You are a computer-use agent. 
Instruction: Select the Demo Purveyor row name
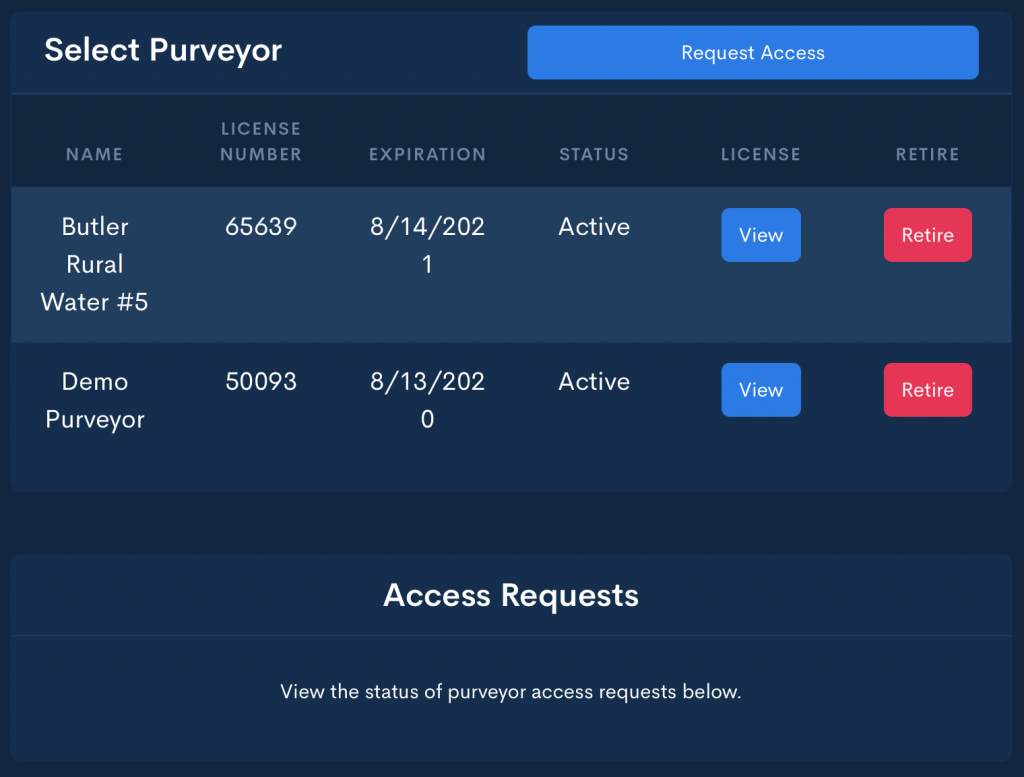[x=94, y=400]
